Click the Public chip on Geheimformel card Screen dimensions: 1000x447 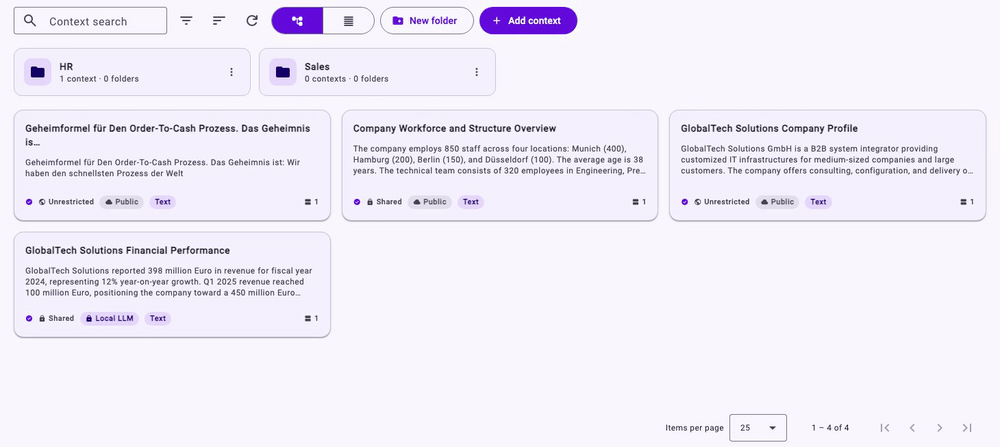tap(121, 202)
